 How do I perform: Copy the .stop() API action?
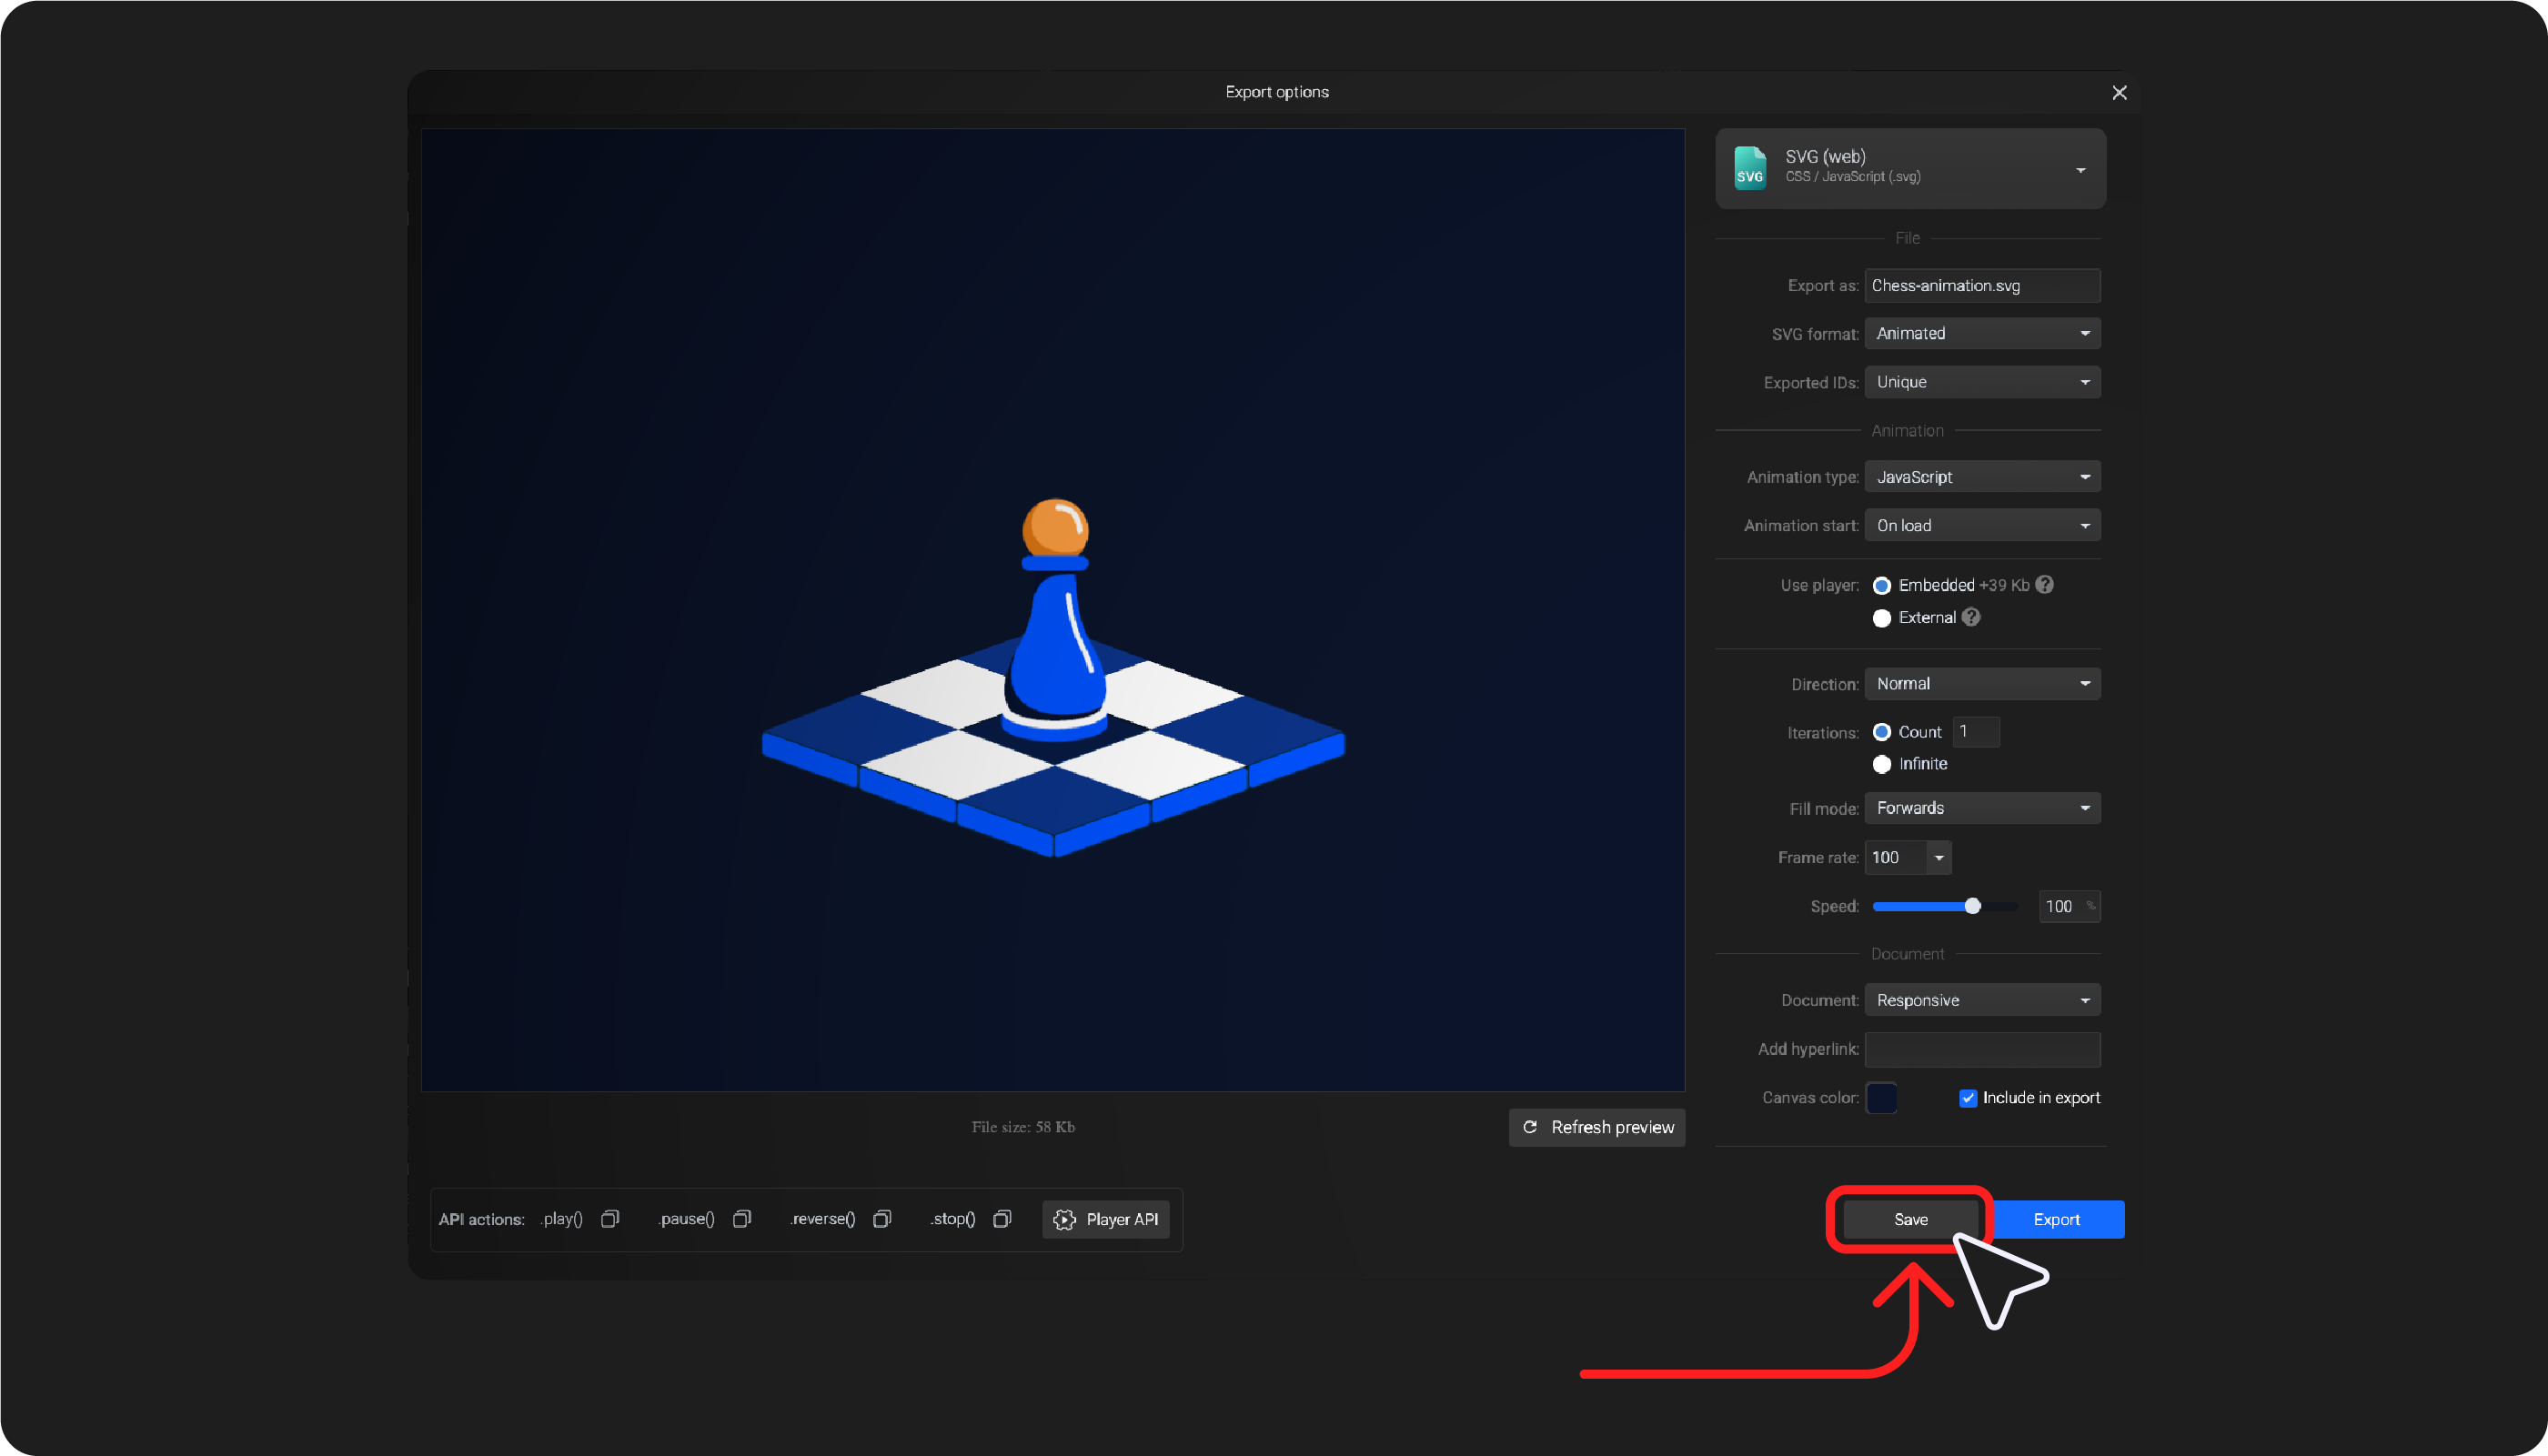point(1002,1219)
